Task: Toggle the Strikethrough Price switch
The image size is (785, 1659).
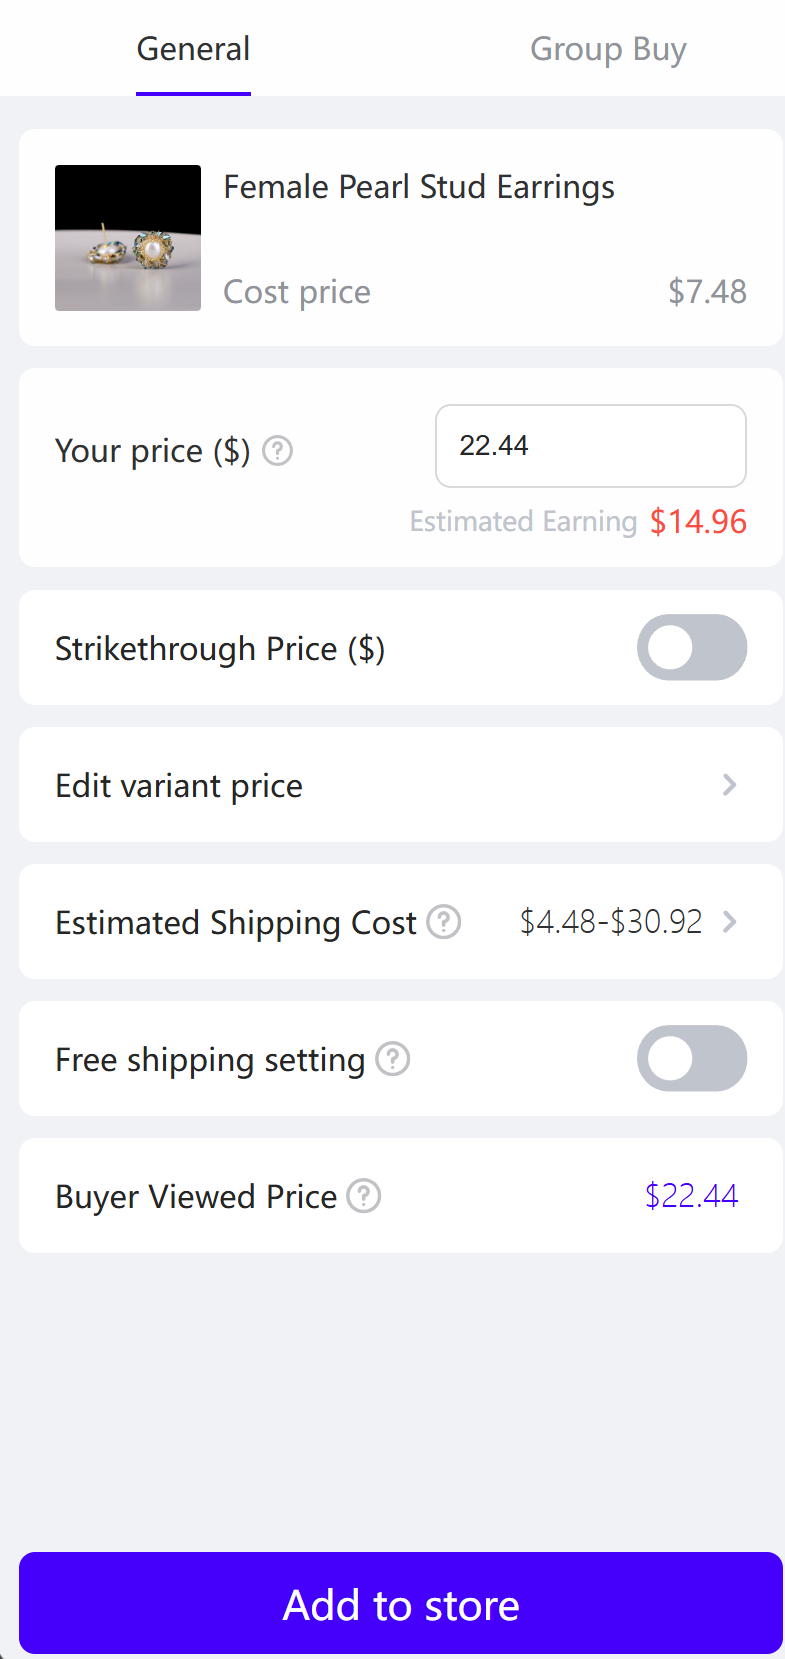Action: (691, 648)
